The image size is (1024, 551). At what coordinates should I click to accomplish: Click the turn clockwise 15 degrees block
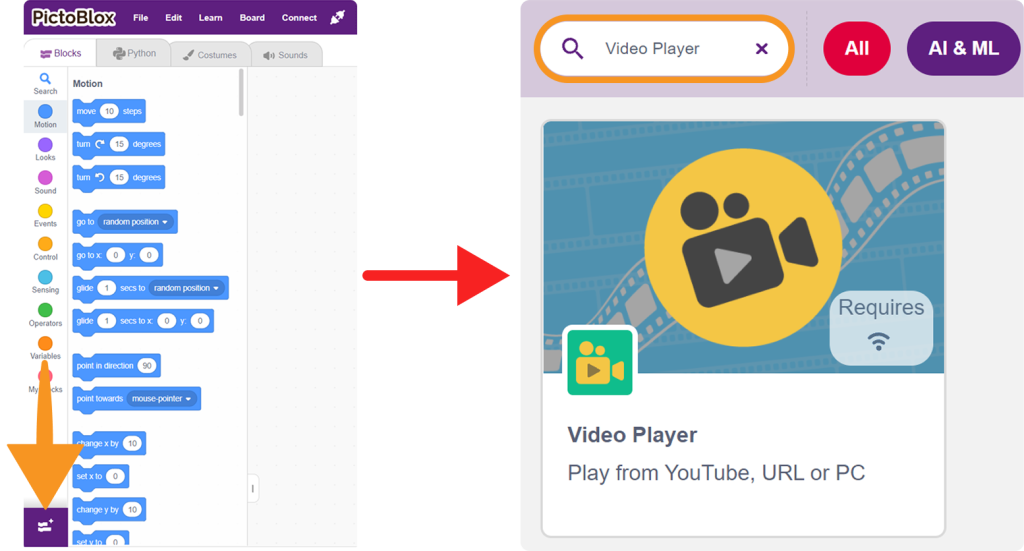[118, 144]
